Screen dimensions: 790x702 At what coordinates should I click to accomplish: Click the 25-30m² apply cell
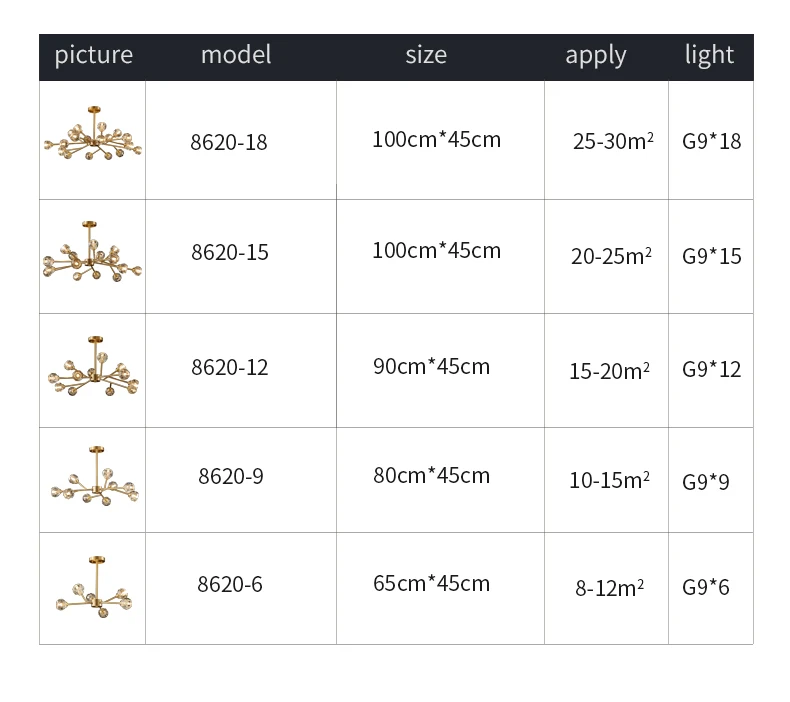tap(613, 141)
